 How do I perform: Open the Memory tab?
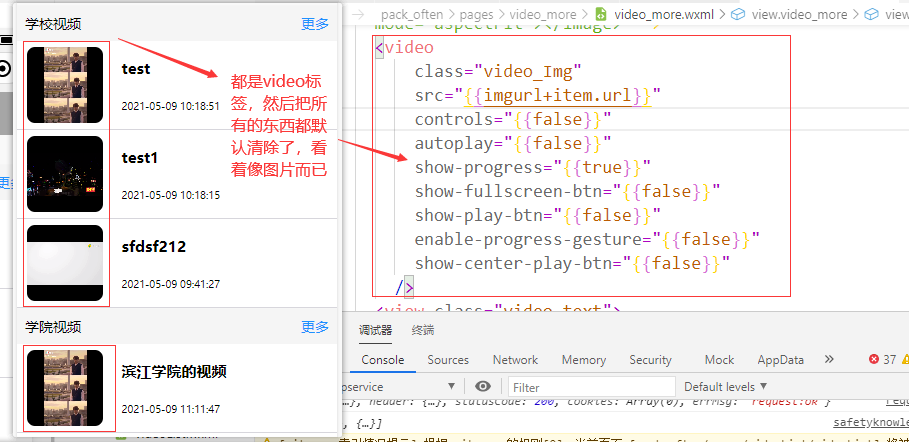pos(584,360)
